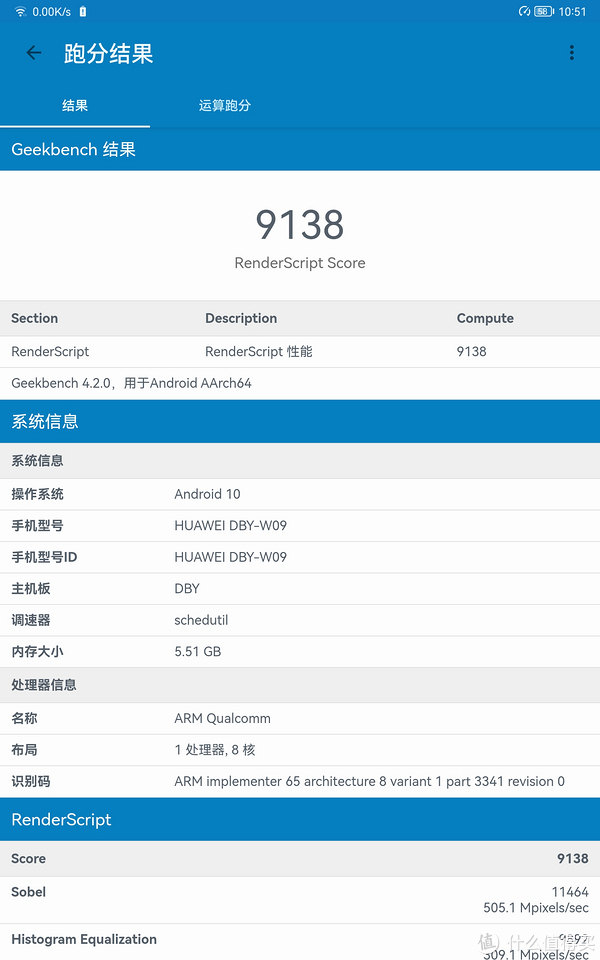Tap the 手机型号ID label

click(44, 557)
